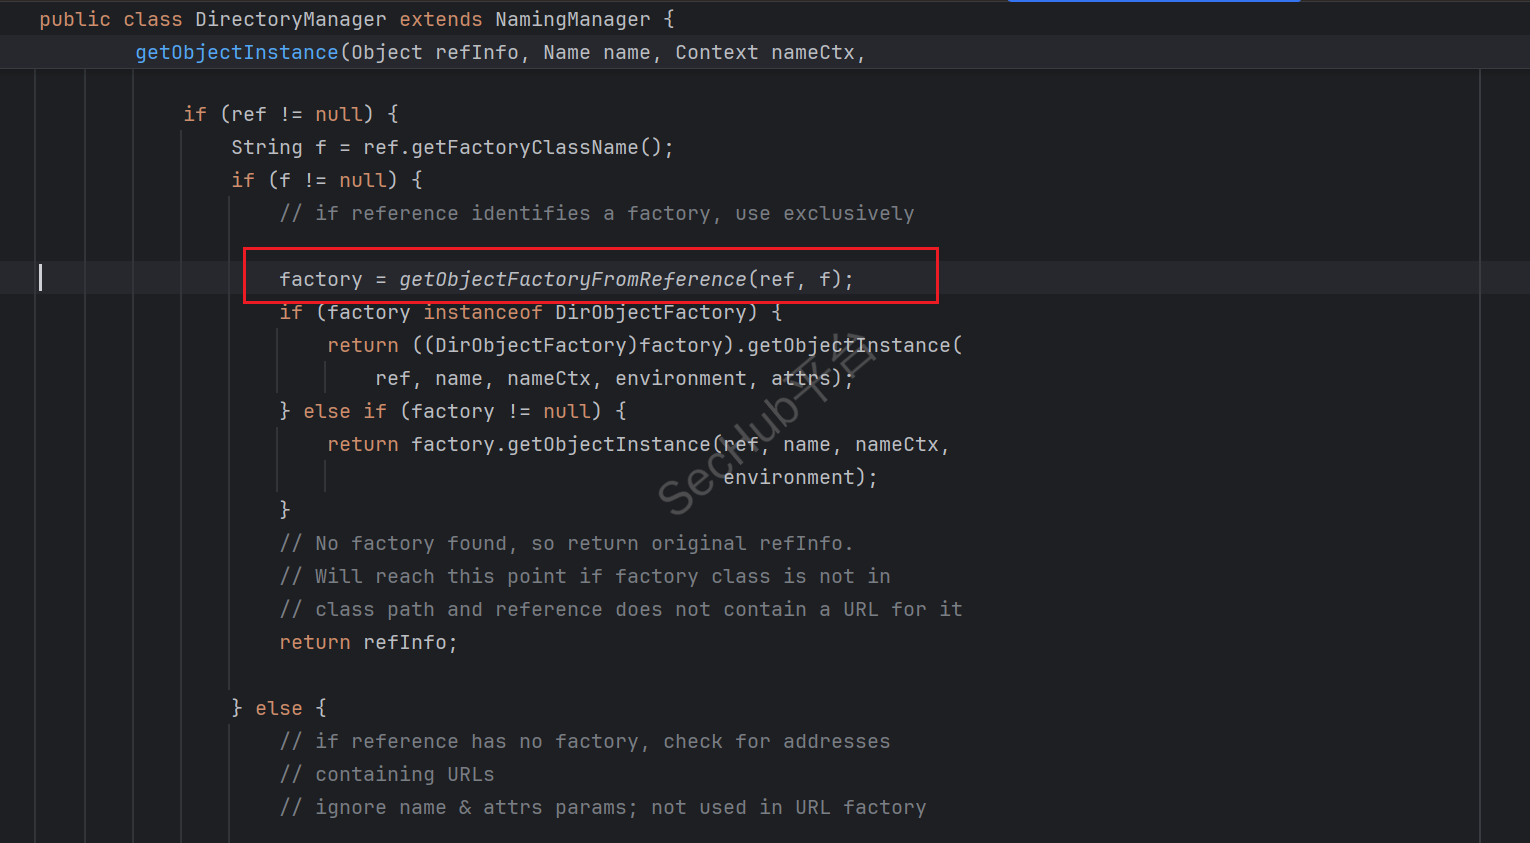Viewport: 1530px width, 843px height.
Task: Click the 'return refInfo;' statement
Action: (x=368, y=642)
